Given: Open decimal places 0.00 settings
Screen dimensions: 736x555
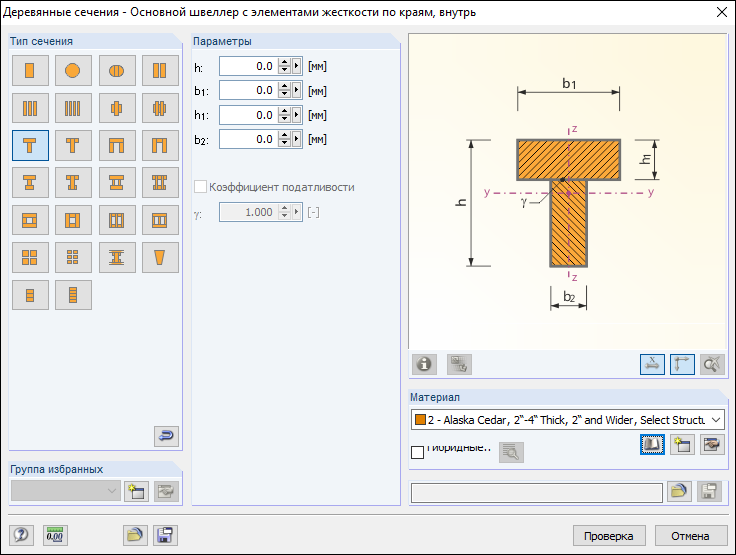Looking at the screenshot, I should click(55, 535).
